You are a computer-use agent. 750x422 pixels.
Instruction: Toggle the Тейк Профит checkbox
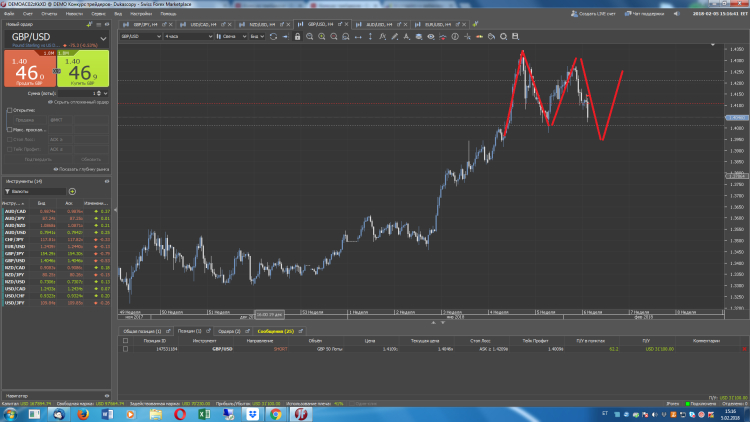click(x=10, y=149)
